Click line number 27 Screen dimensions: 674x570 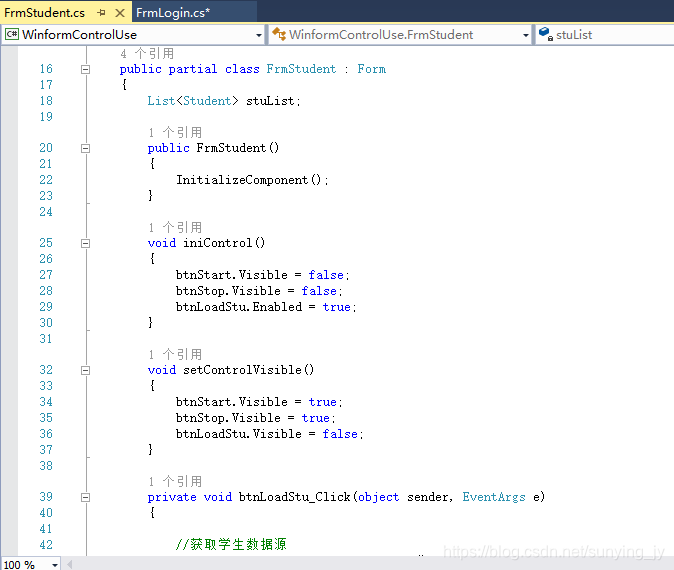pyautogui.click(x=46, y=275)
